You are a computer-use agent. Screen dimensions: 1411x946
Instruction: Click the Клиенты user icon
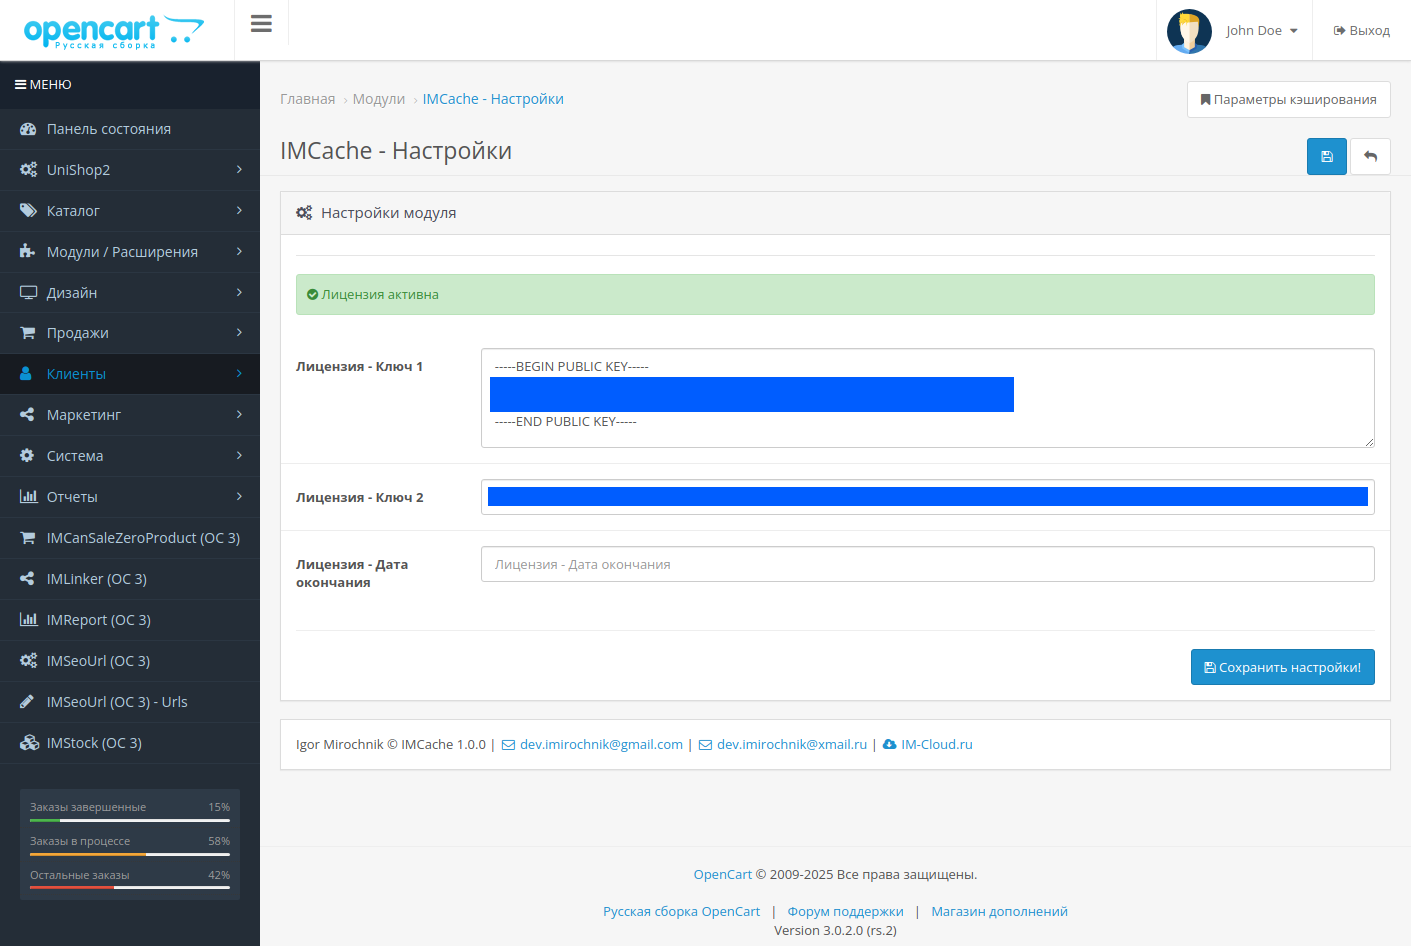tap(27, 374)
